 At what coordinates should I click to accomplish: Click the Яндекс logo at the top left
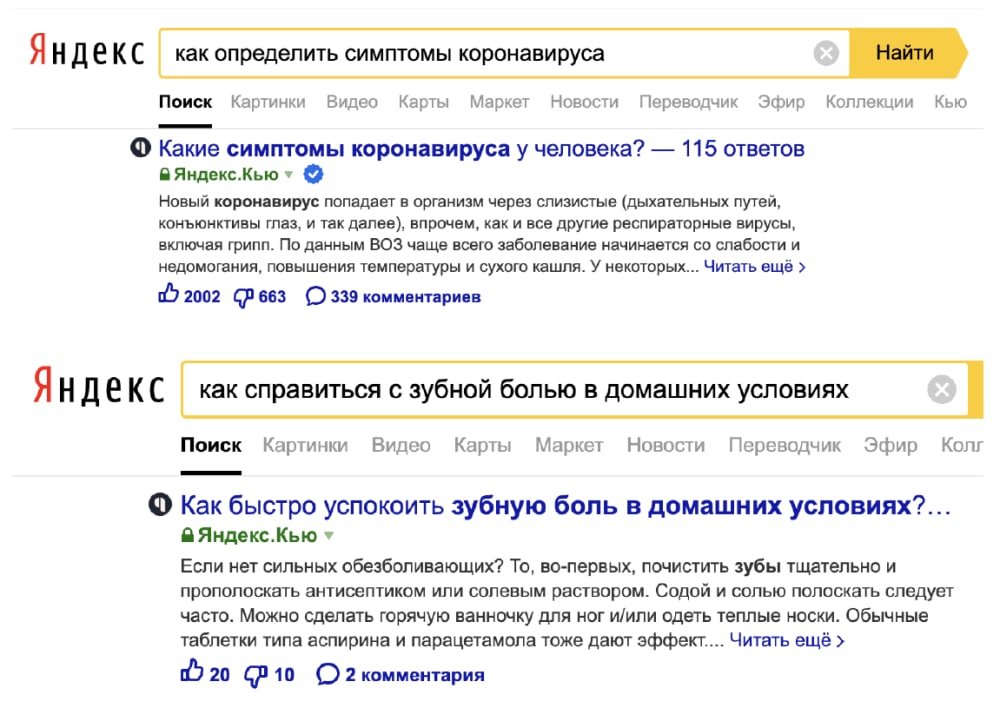(85, 50)
